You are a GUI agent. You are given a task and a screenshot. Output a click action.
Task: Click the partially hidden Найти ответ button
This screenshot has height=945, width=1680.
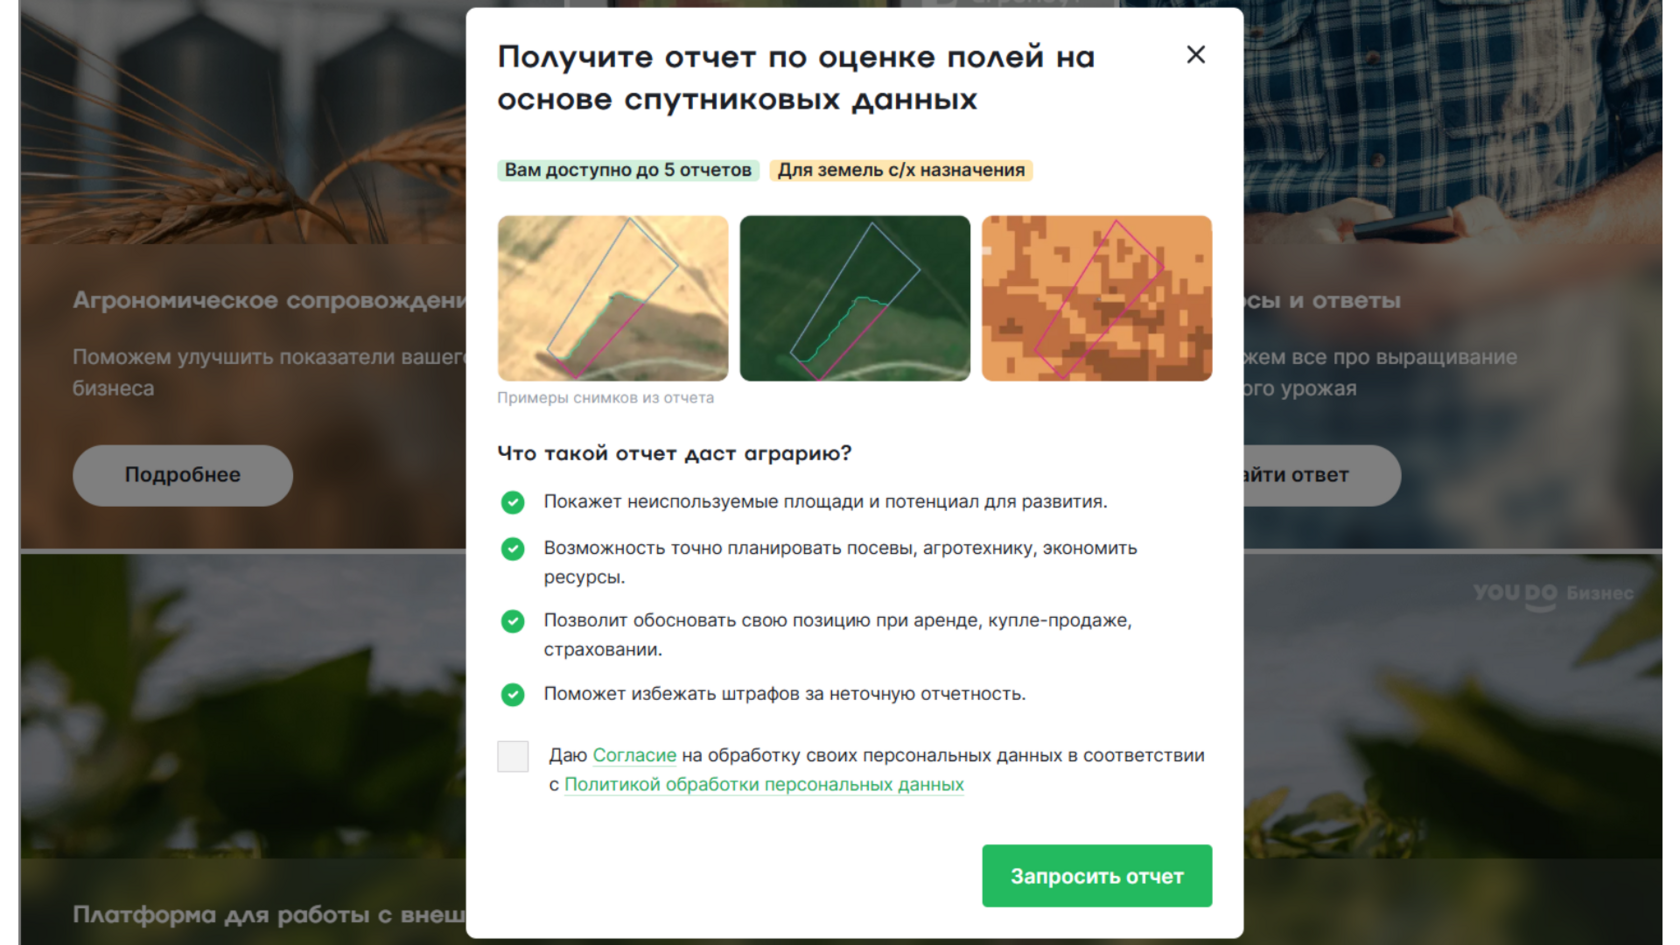pyautogui.click(x=1321, y=475)
